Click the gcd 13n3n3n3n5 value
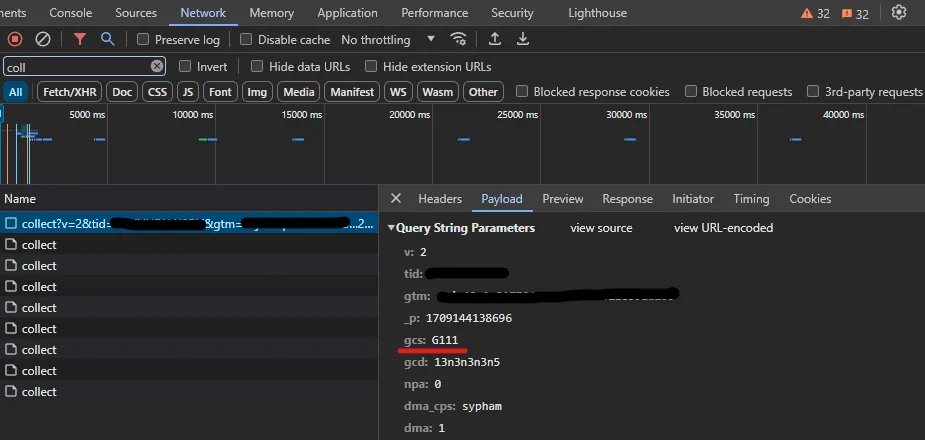This screenshot has height=440, width=925. [467, 362]
